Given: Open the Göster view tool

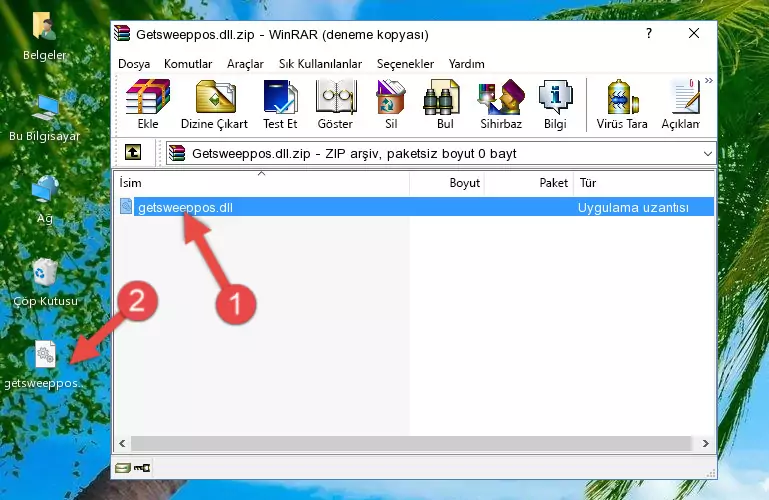Looking at the screenshot, I should tap(335, 104).
